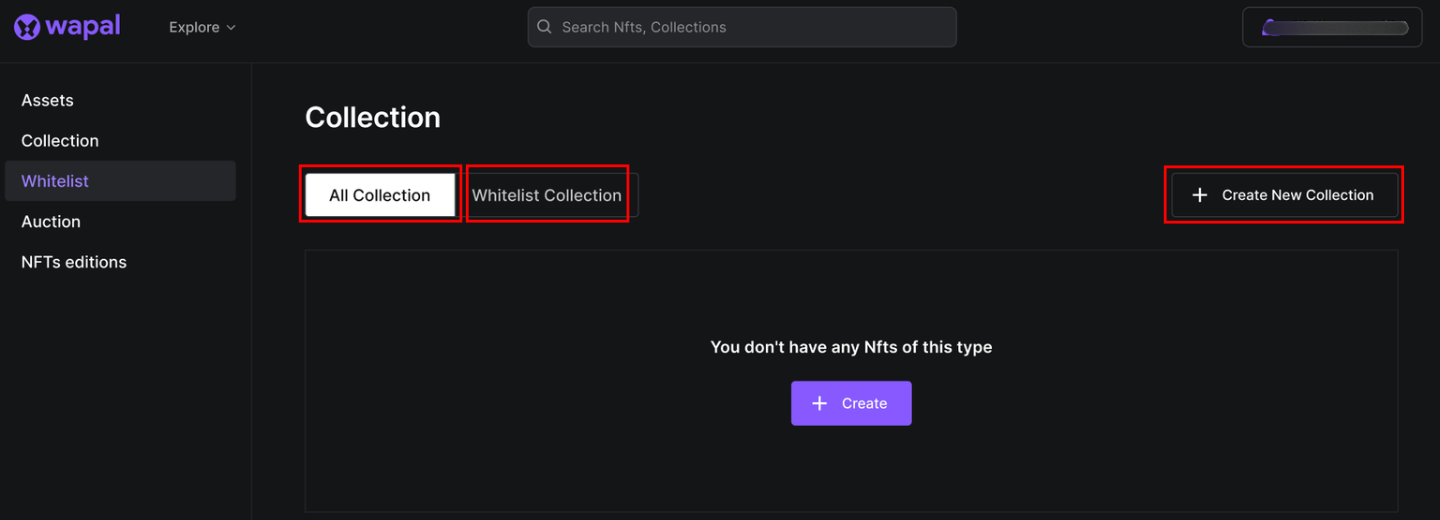Switch to the All Collection tab
The image size is (1440, 520).
click(x=380, y=195)
